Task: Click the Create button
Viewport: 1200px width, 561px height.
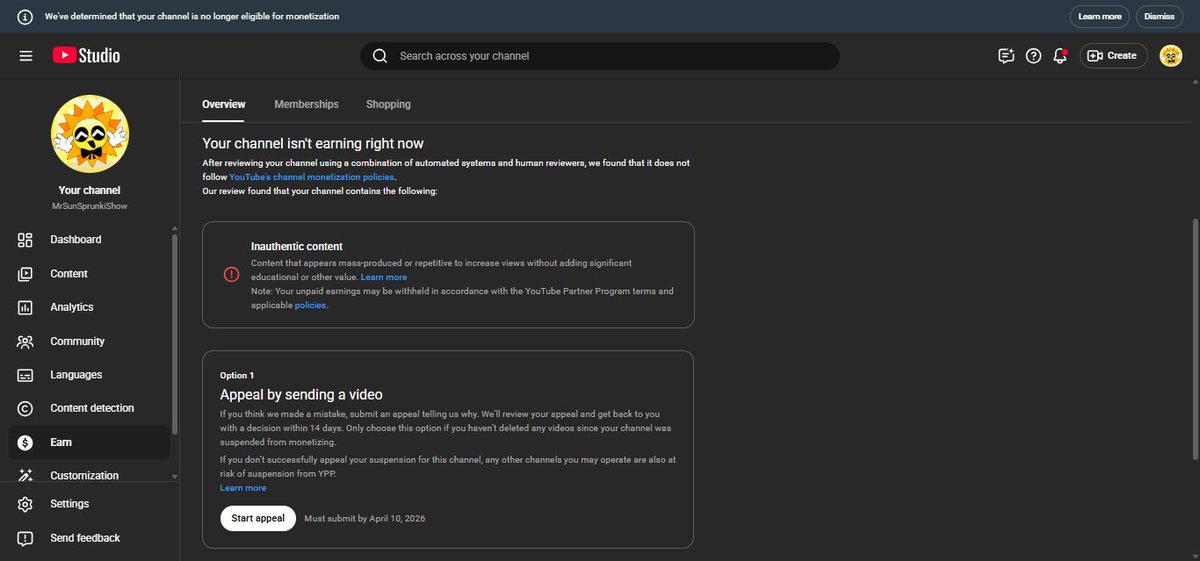Action: click(1113, 56)
